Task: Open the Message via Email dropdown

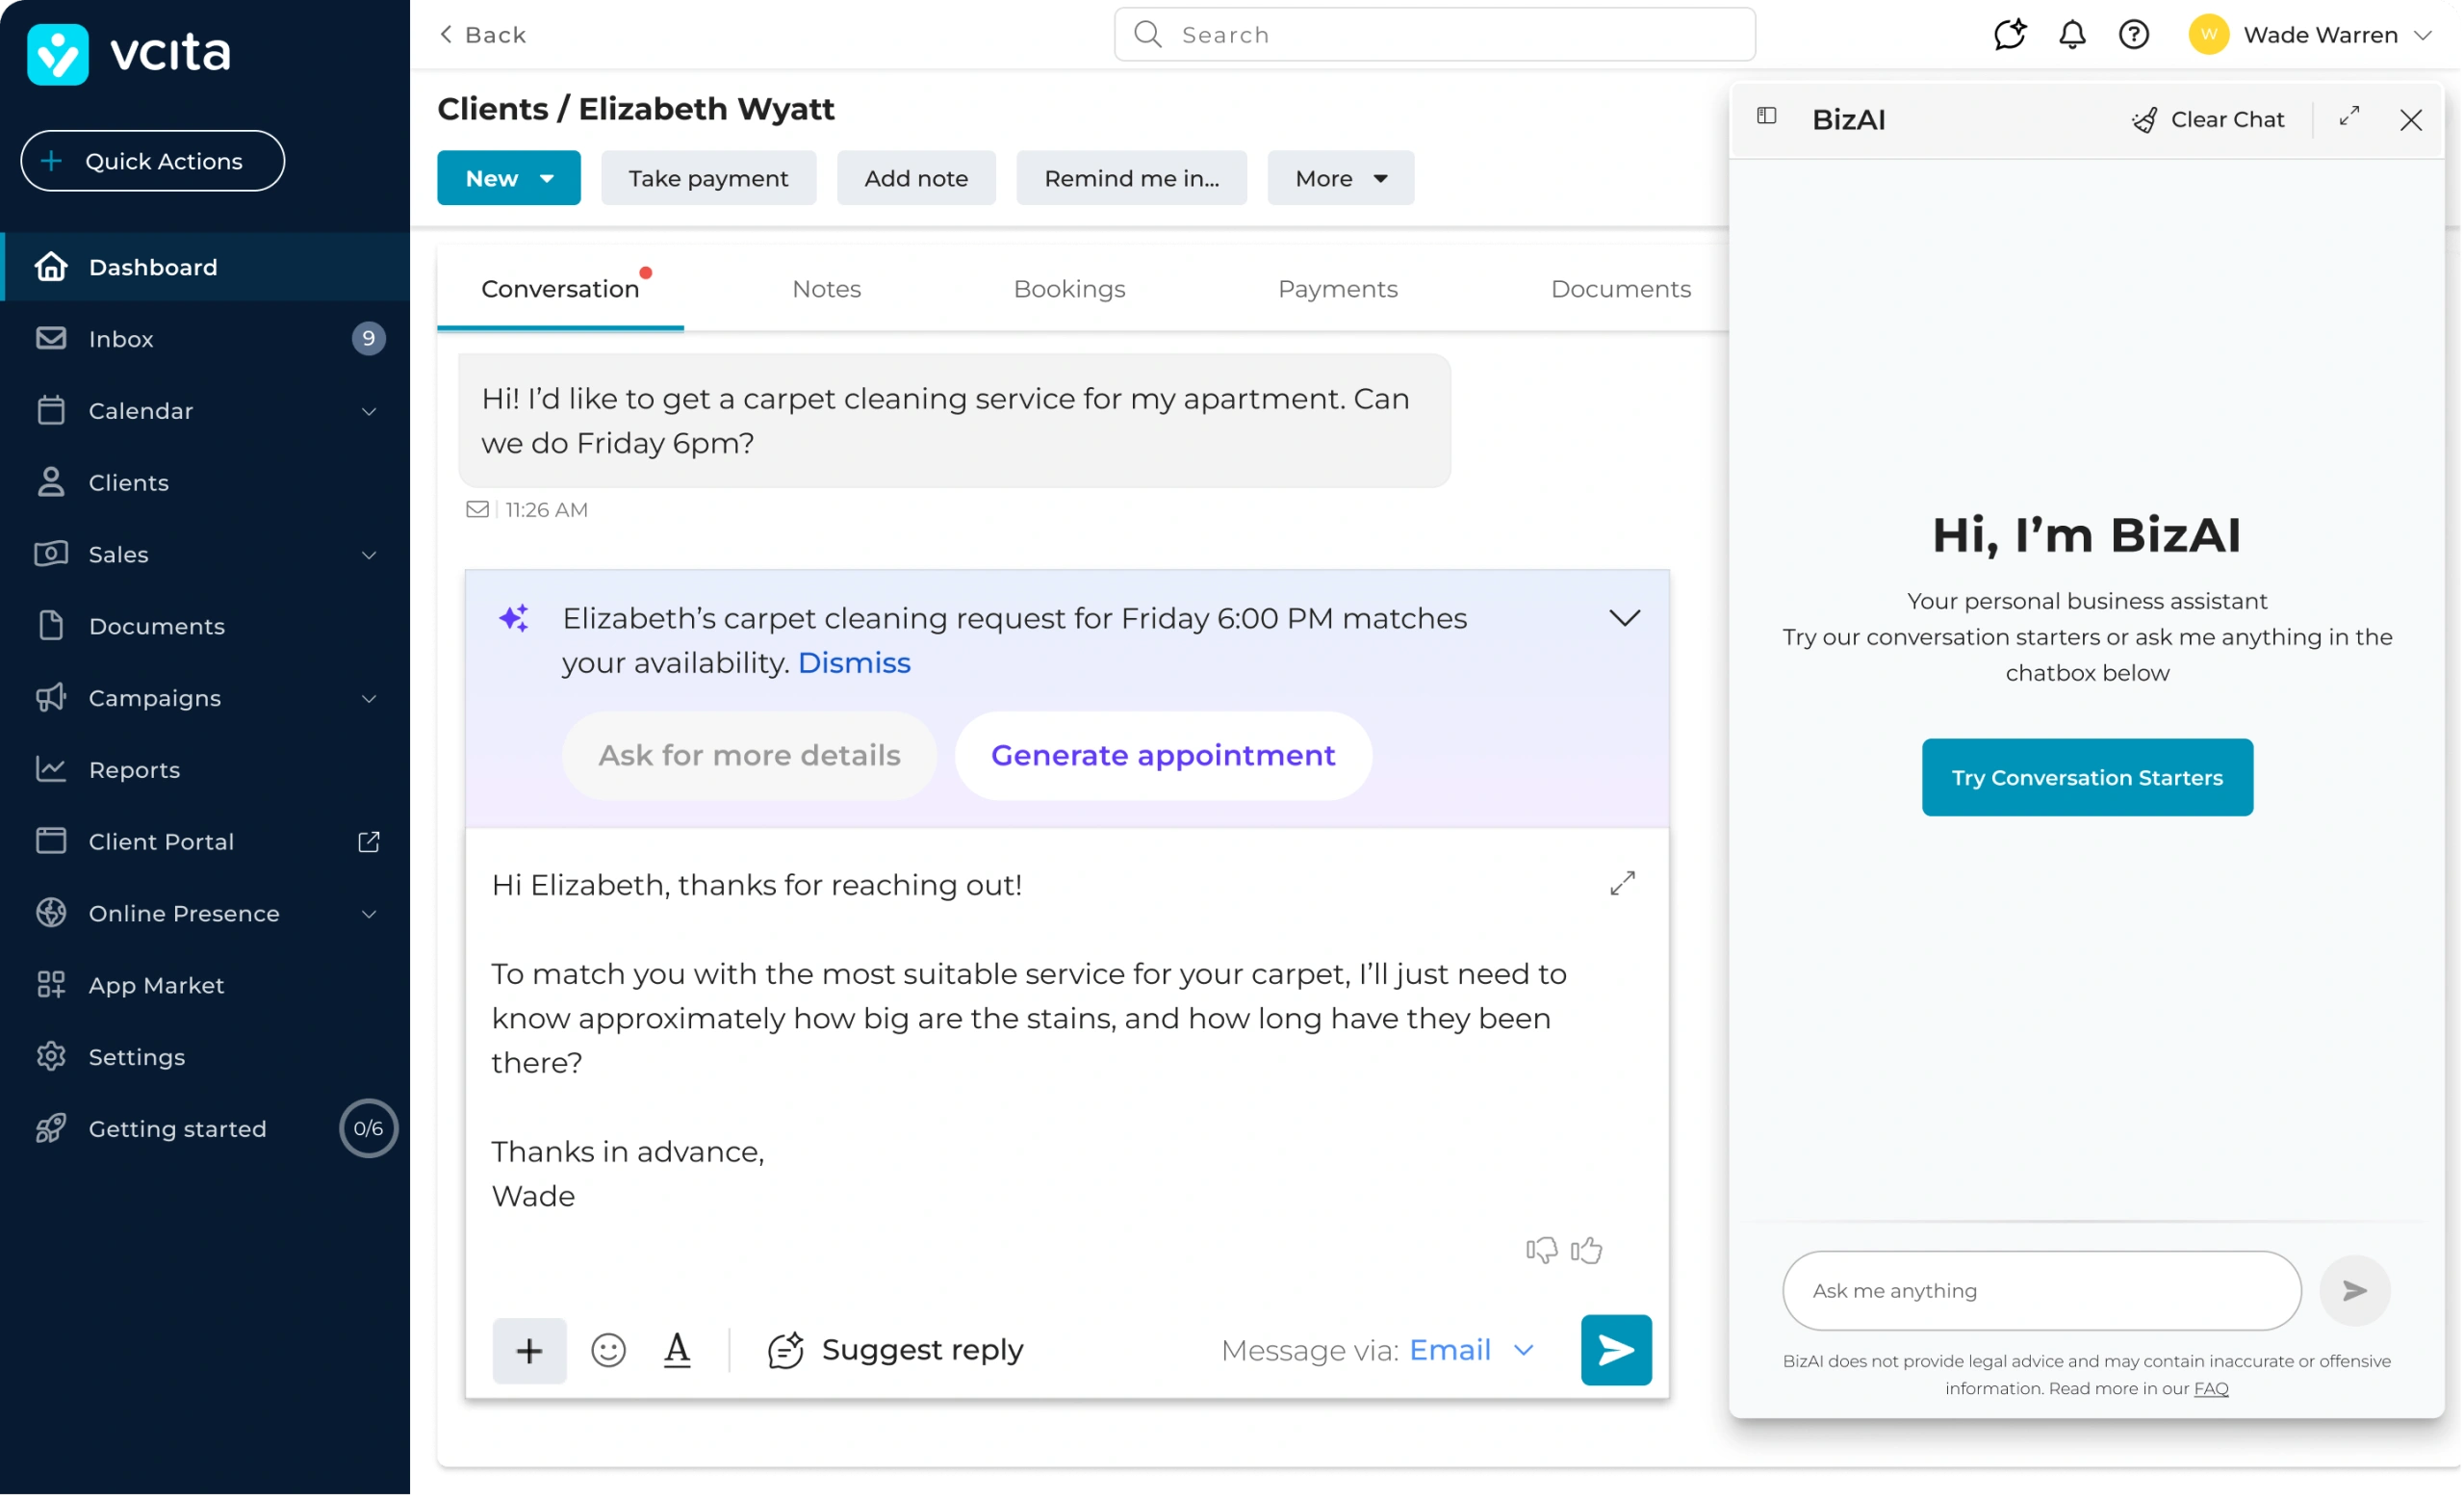Action: tap(1470, 1350)
